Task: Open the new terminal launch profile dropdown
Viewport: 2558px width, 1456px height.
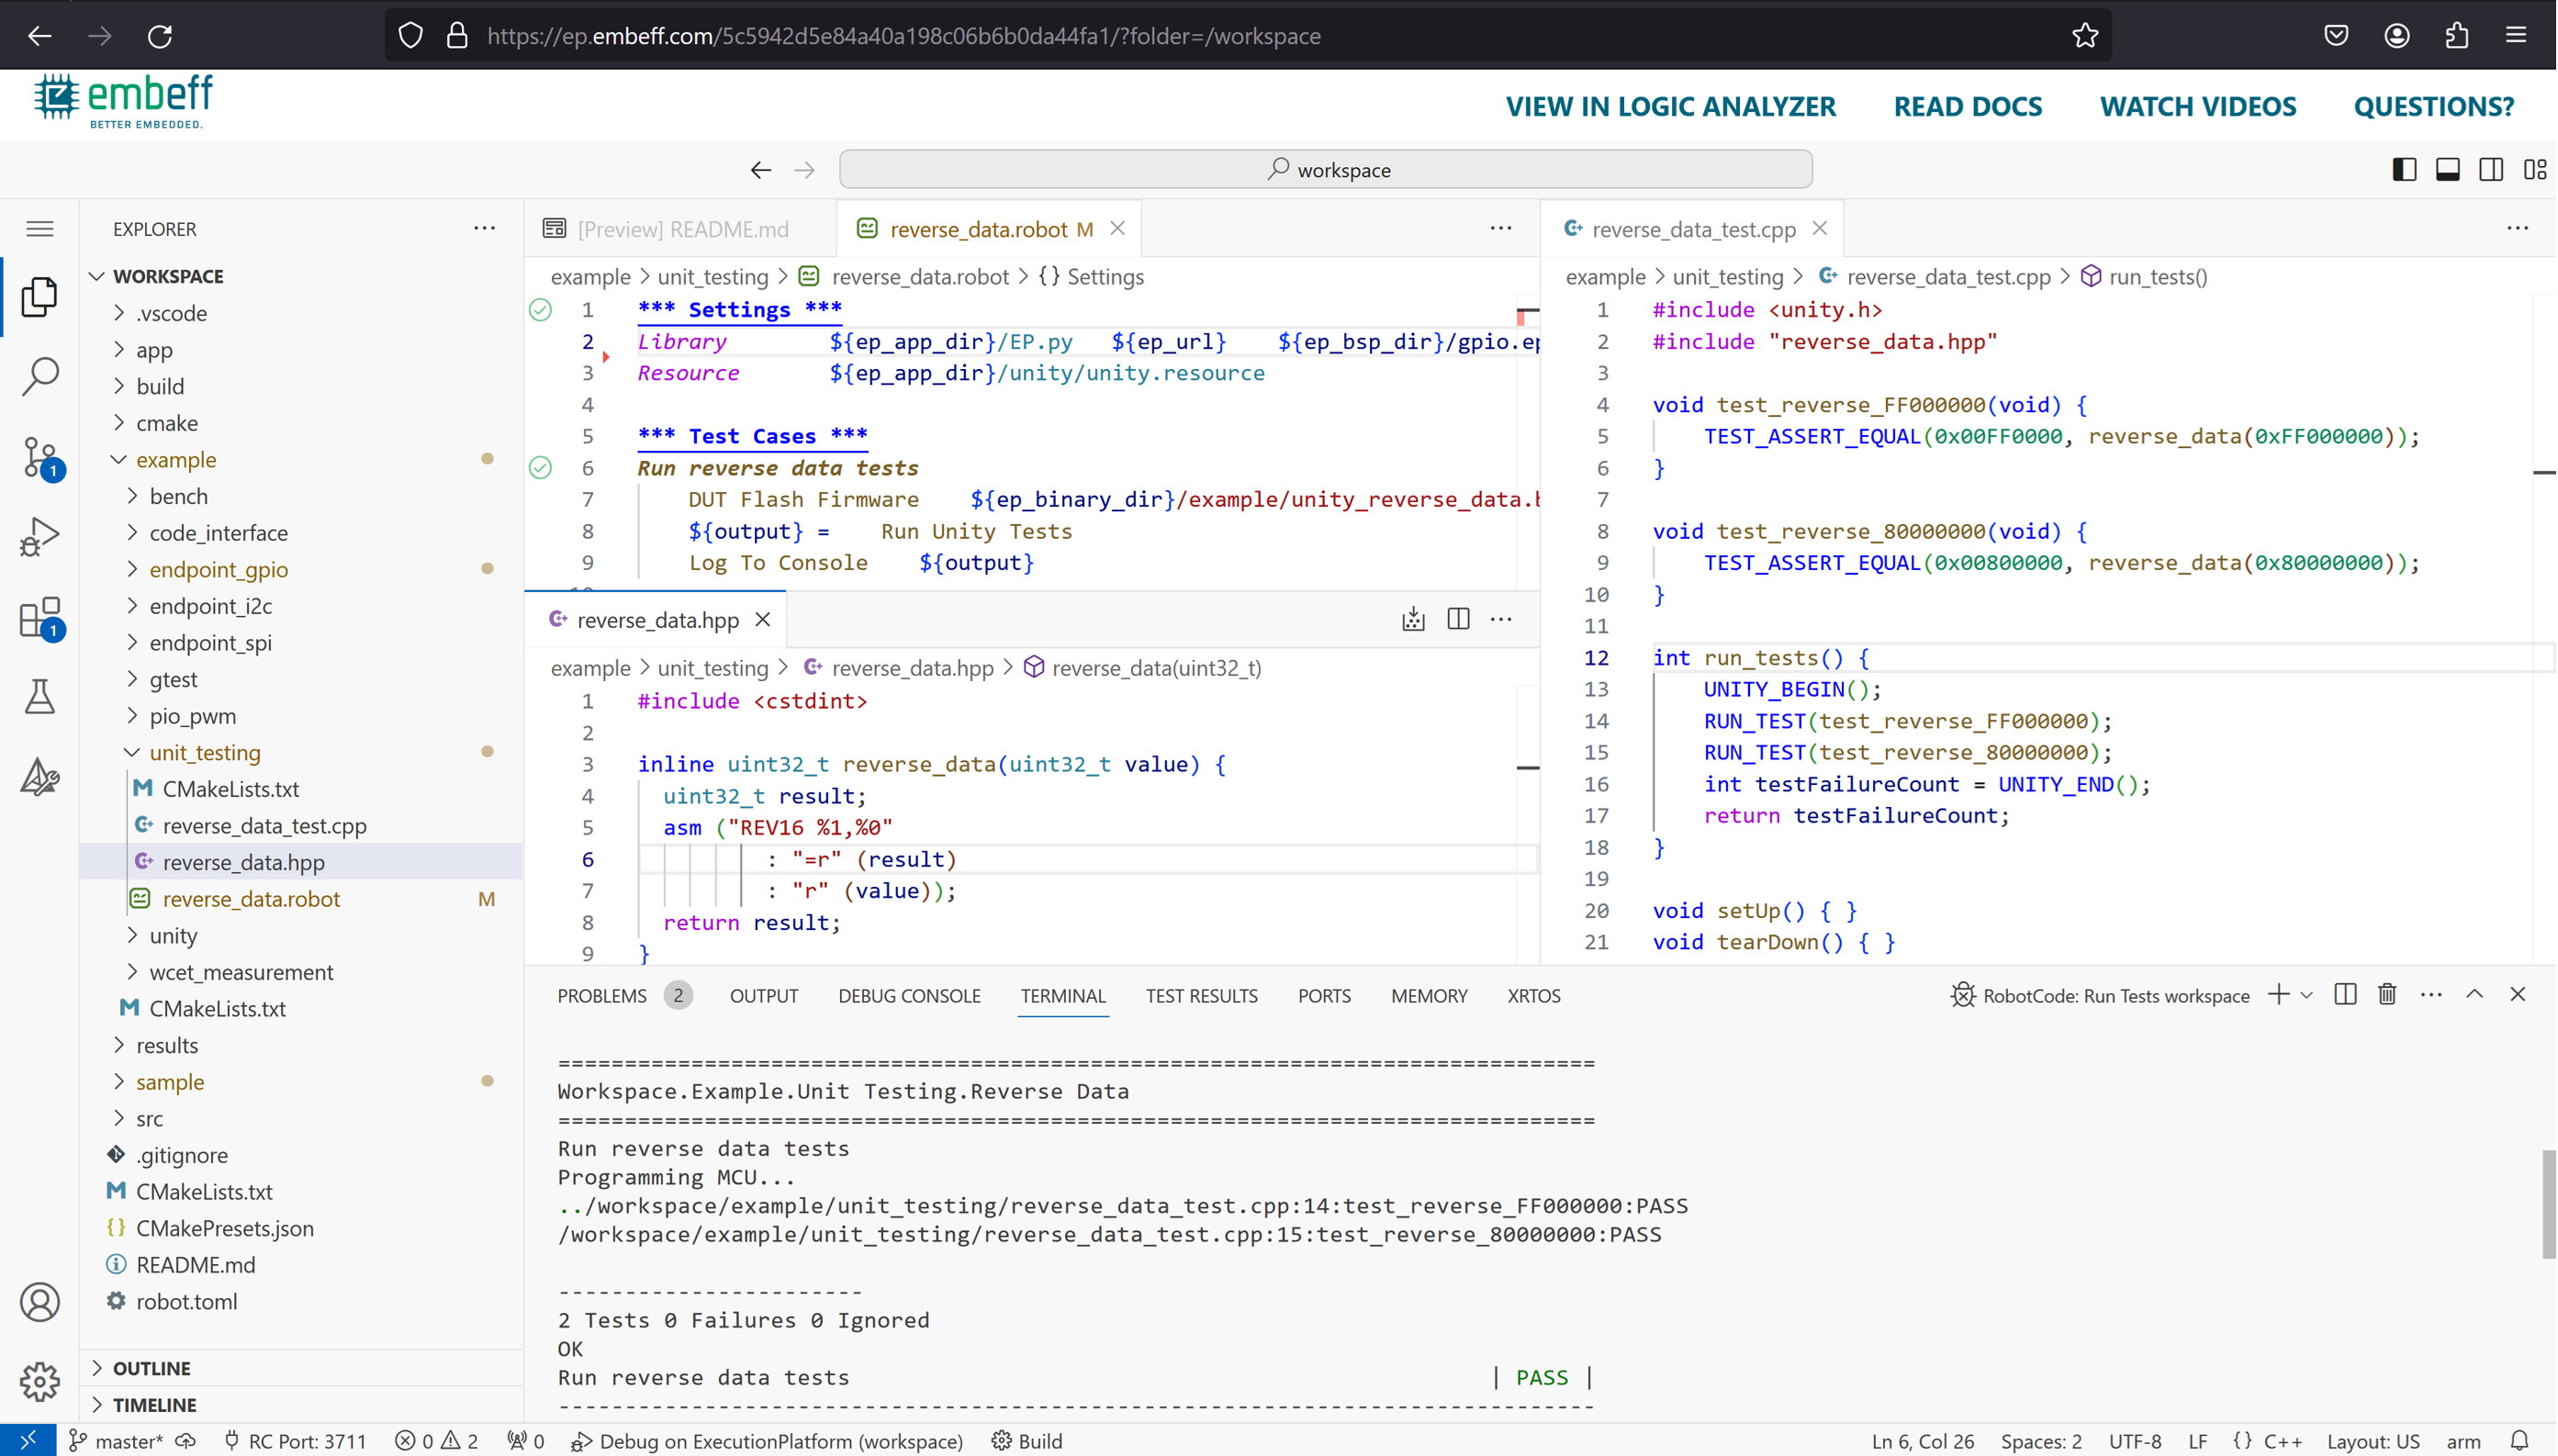Action: [2307, 995]
